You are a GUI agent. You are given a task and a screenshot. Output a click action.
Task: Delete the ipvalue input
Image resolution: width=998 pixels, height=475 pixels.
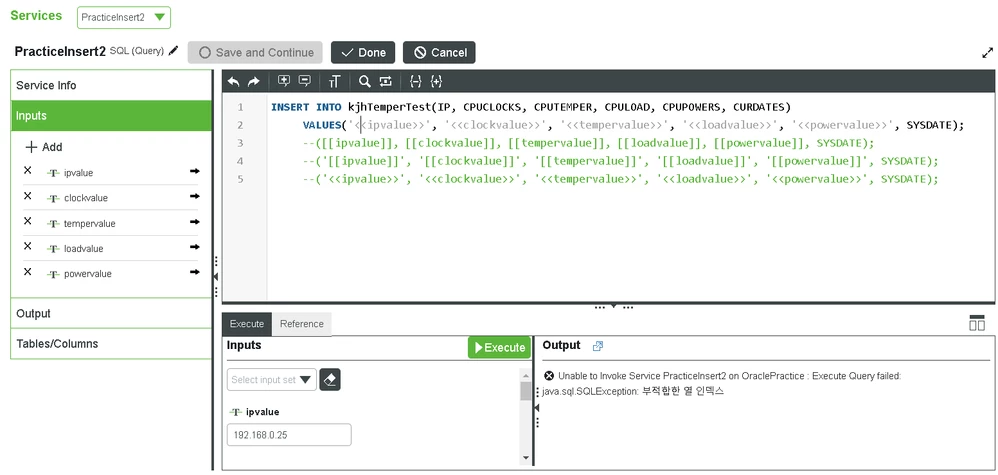[x=27, y=171]
